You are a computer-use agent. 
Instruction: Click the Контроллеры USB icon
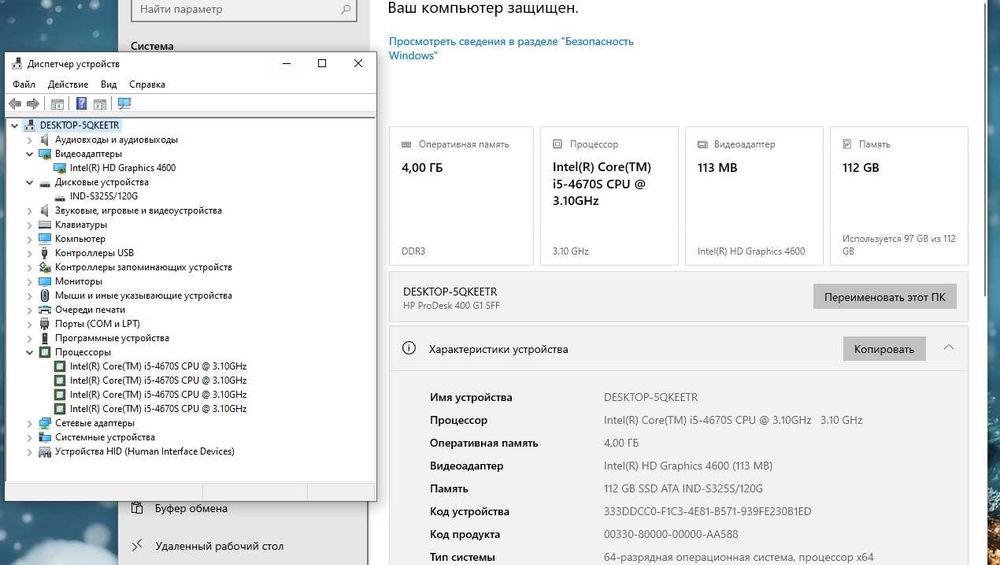tap(45, 253)
